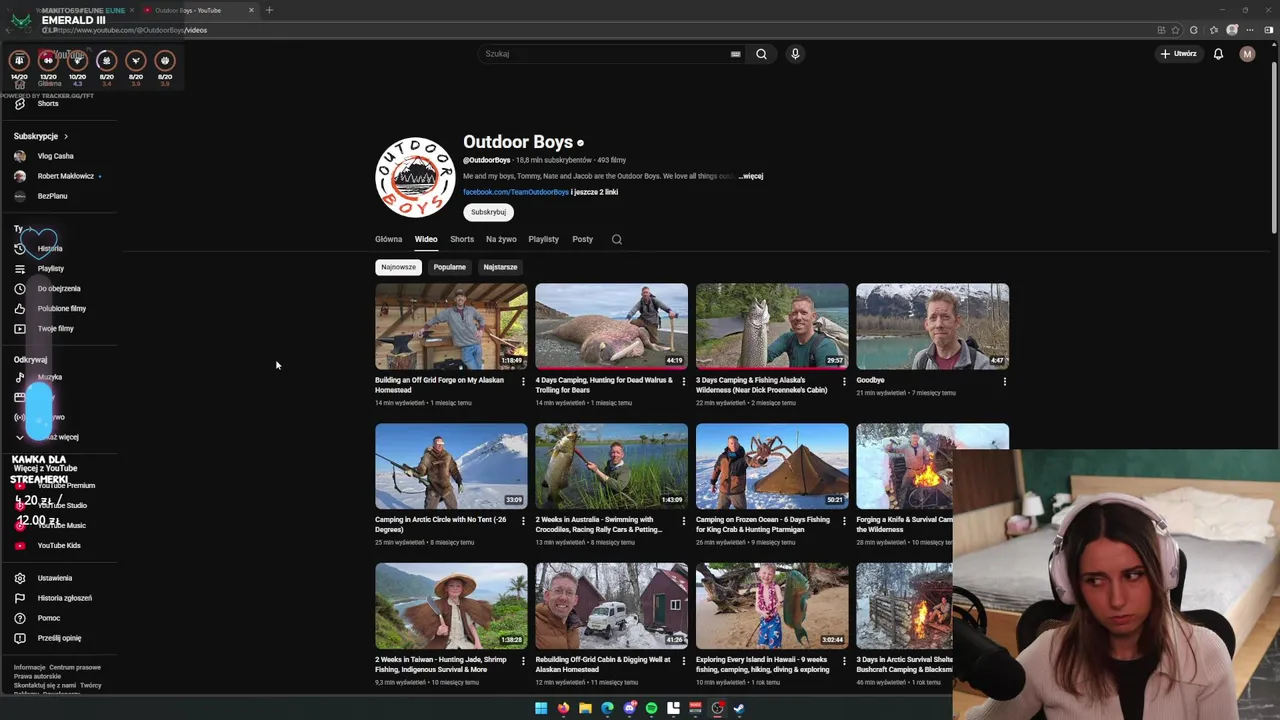Open Prześlij opinię feedback
Screen dimensions: 1280x720
(x=59, y=638)
